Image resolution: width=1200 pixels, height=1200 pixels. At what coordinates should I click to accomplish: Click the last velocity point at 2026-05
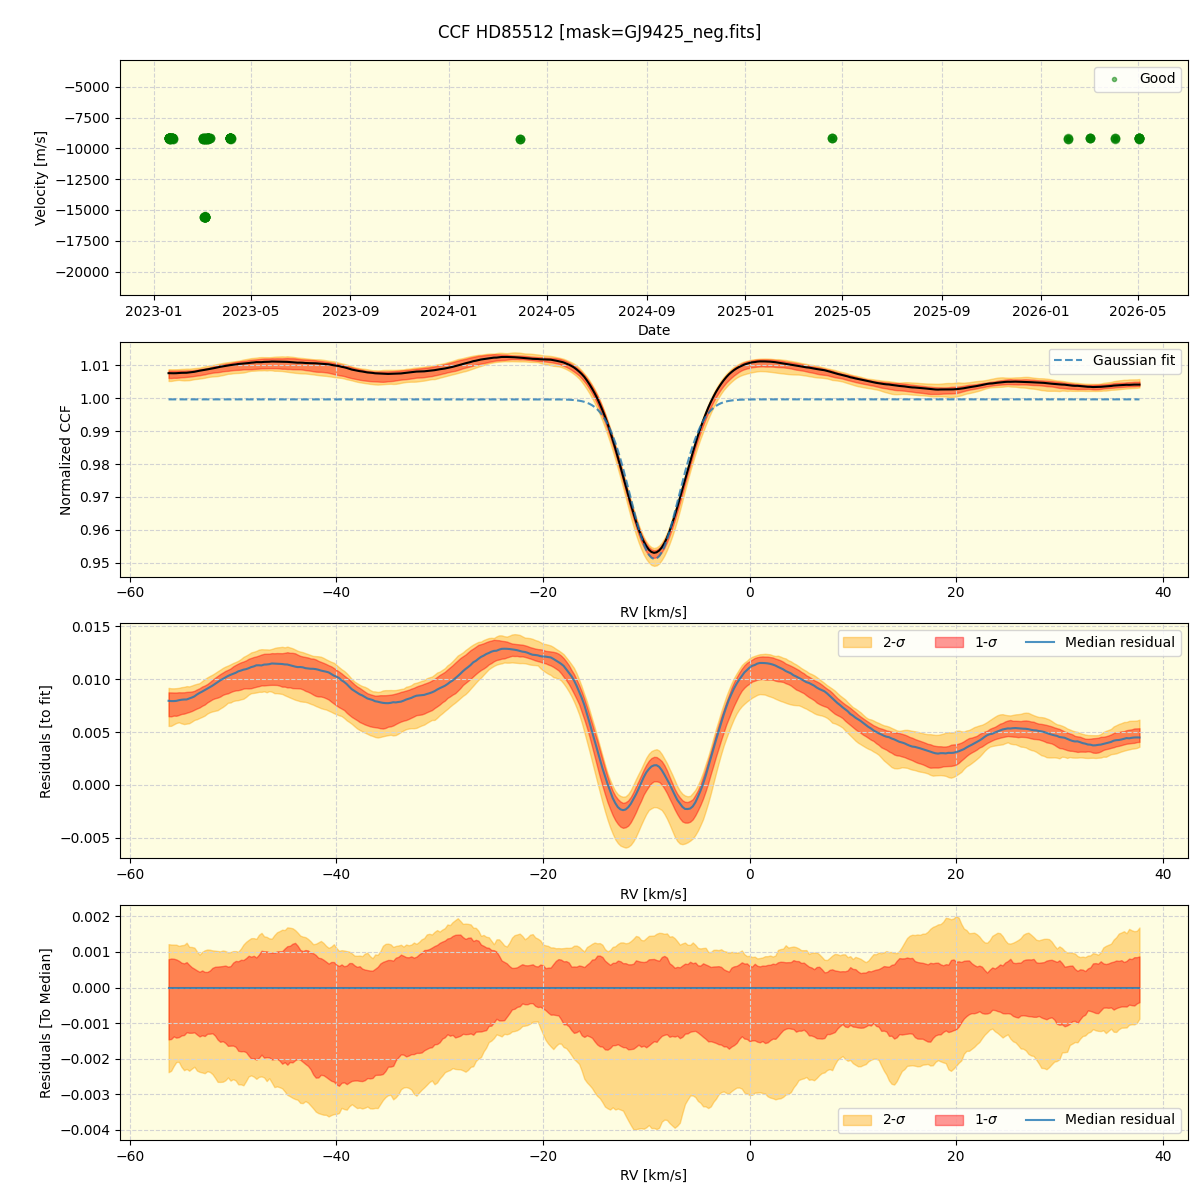[1139, 139]
